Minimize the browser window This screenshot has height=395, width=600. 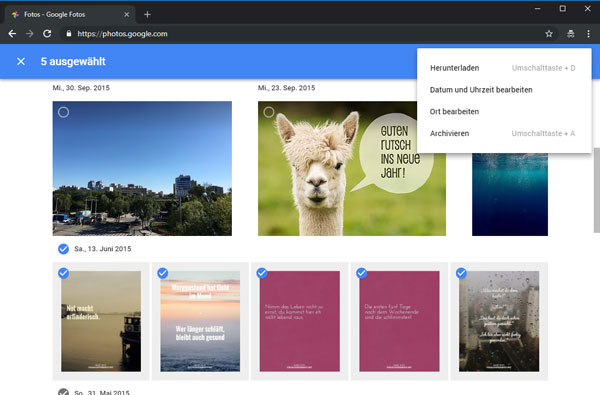(x=538, y=8)
